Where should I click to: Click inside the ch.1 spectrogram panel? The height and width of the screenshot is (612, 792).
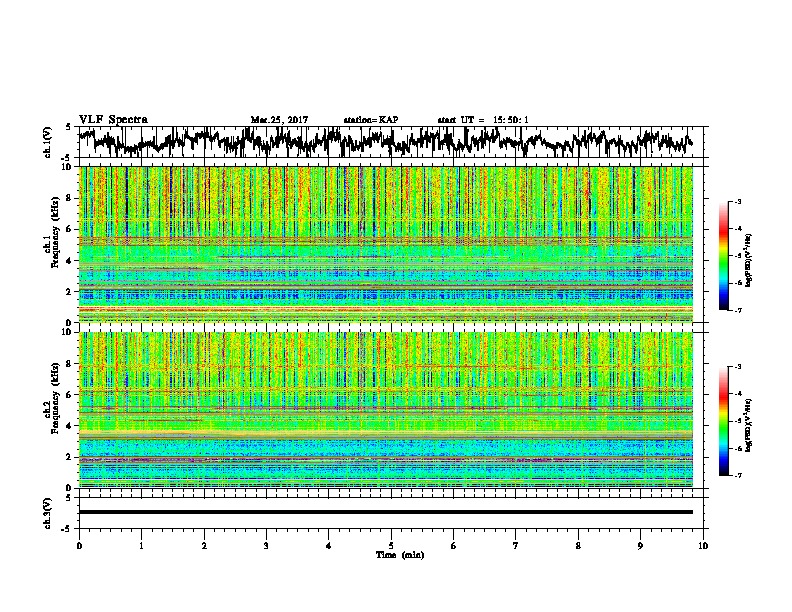[x=386, y=244]
